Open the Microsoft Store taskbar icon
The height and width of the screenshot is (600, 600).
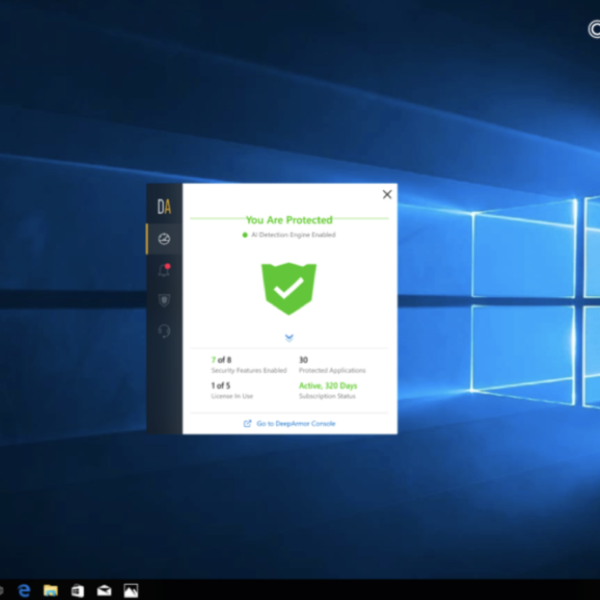click(x=77, y=590)
